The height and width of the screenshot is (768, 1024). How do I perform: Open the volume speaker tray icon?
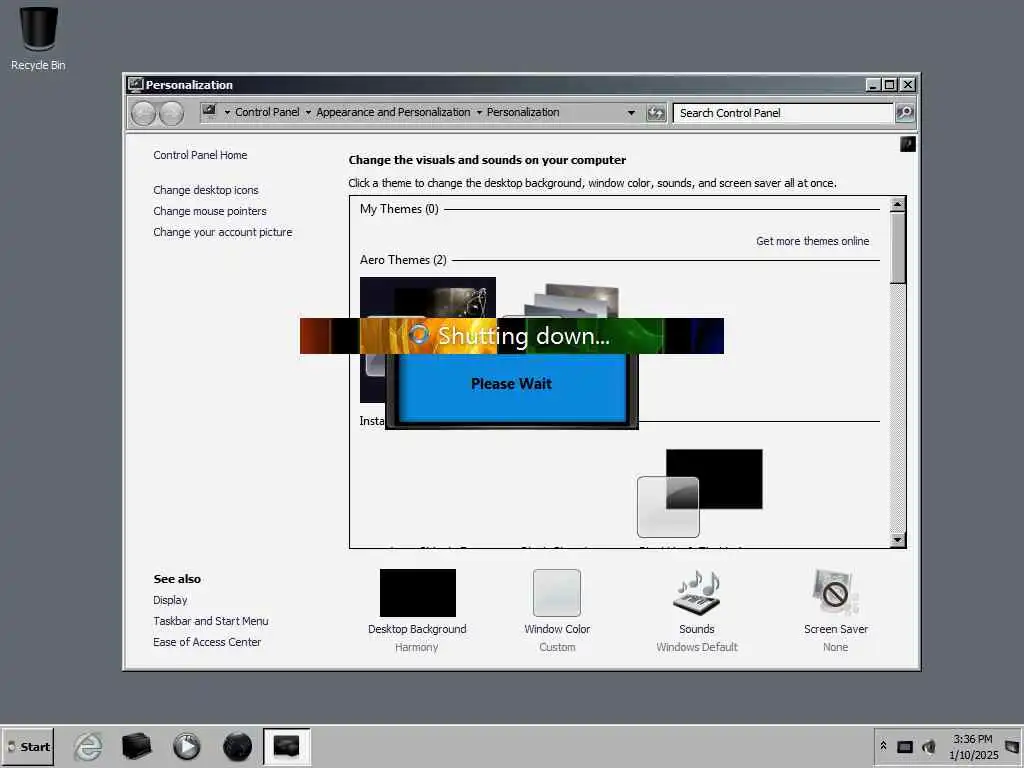[x=929, y=746]
